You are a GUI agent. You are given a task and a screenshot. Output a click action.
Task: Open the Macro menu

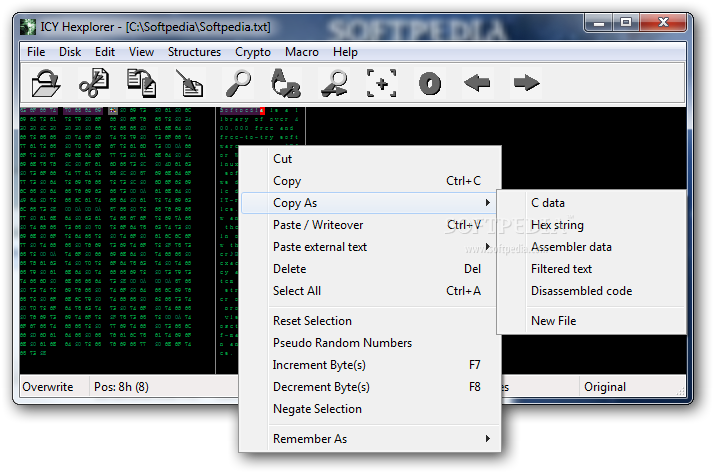click(302, 52)
